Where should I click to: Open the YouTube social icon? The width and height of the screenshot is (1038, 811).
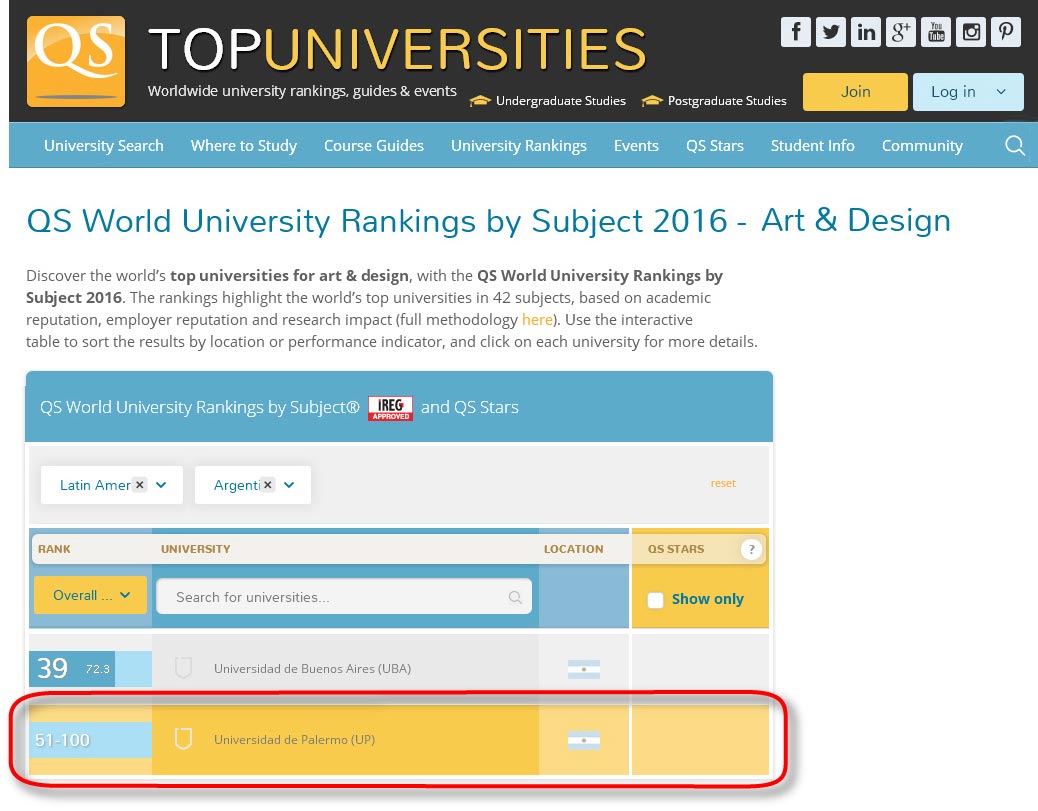click(935, 32)
